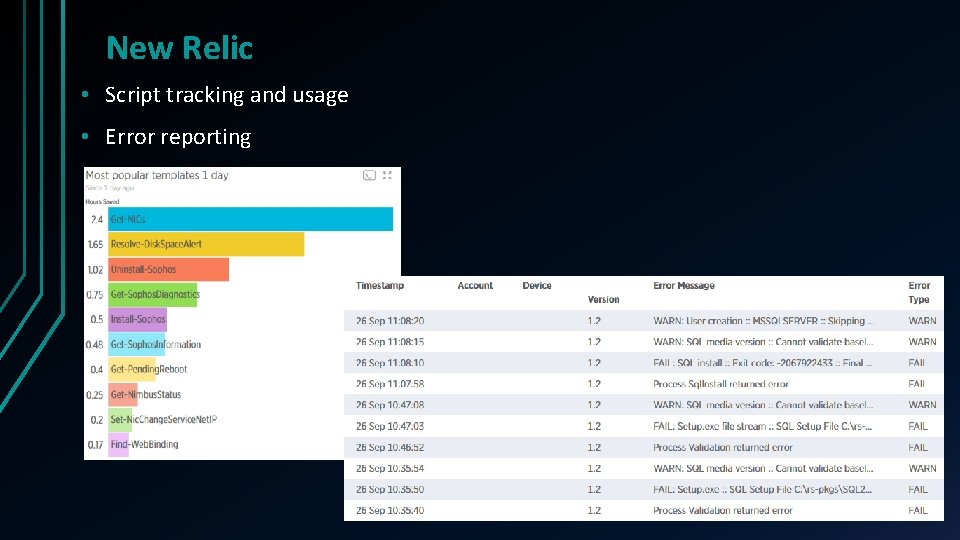
Task: Select the 26 Sep 10:35:54 timestamp cell
Action: (390, 468)
